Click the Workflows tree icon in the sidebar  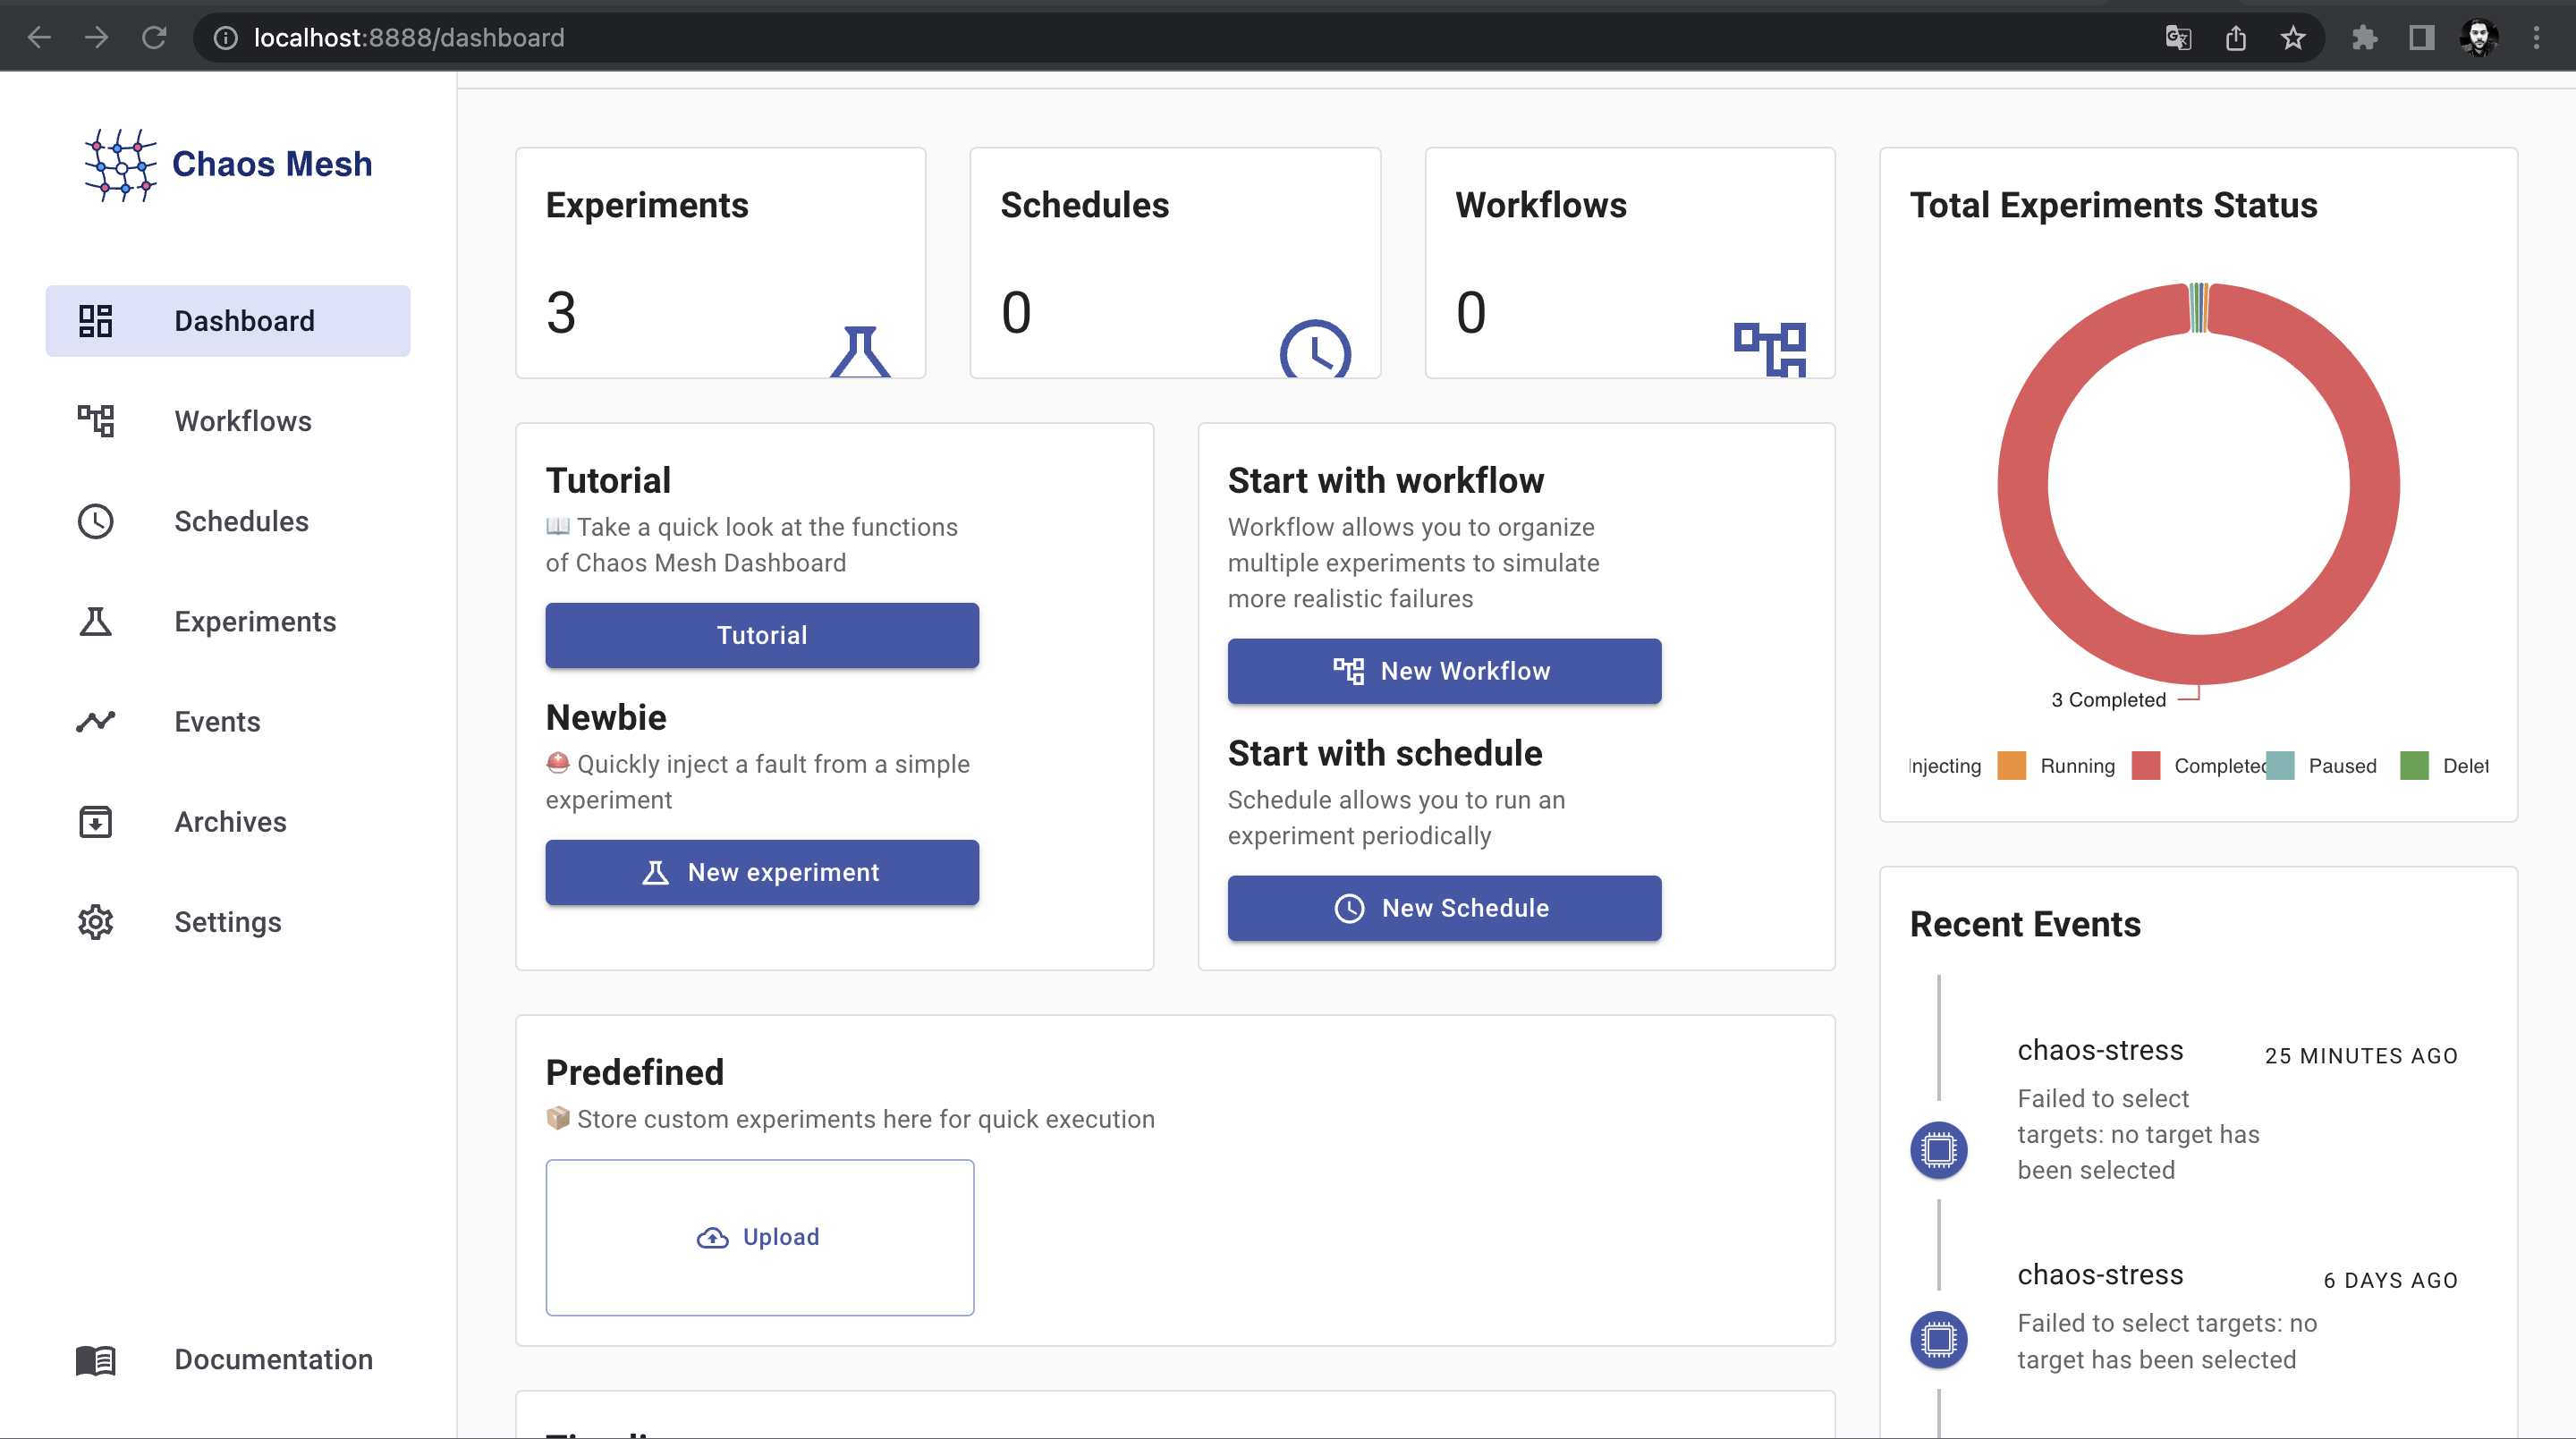coord(96,421)
